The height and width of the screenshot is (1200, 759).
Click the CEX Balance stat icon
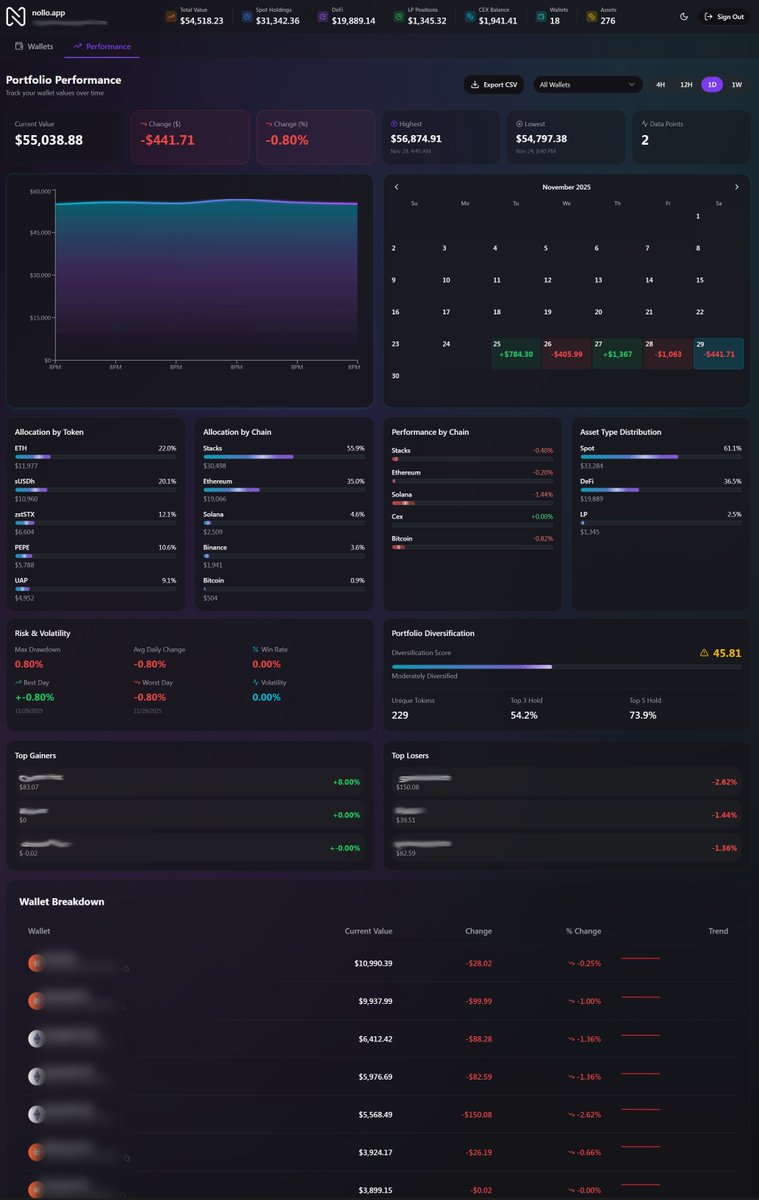469,16
